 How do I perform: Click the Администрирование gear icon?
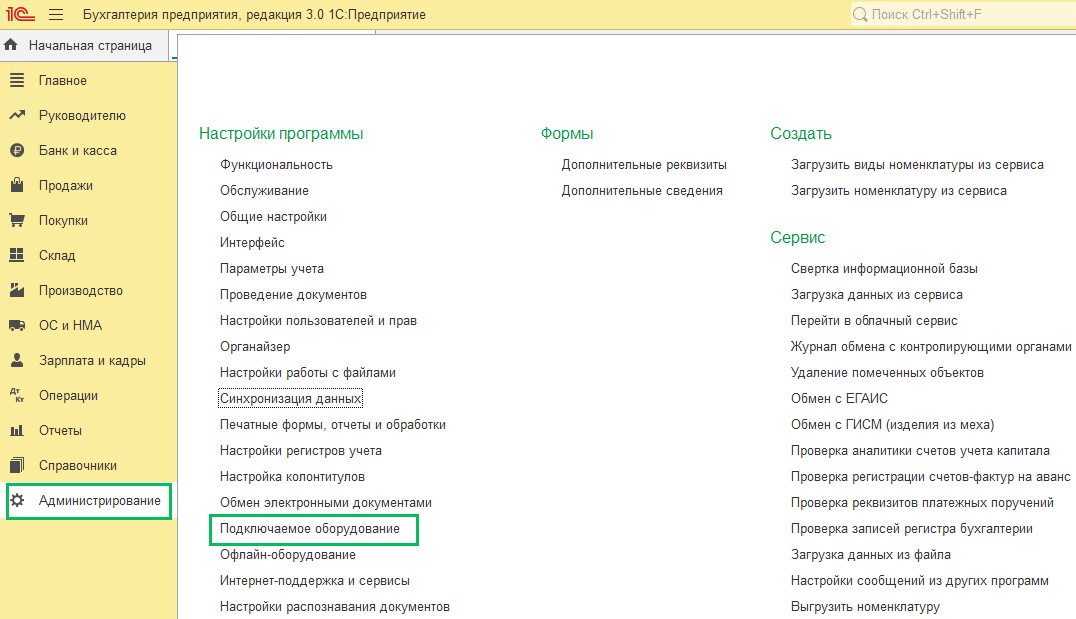pos(17,500)
